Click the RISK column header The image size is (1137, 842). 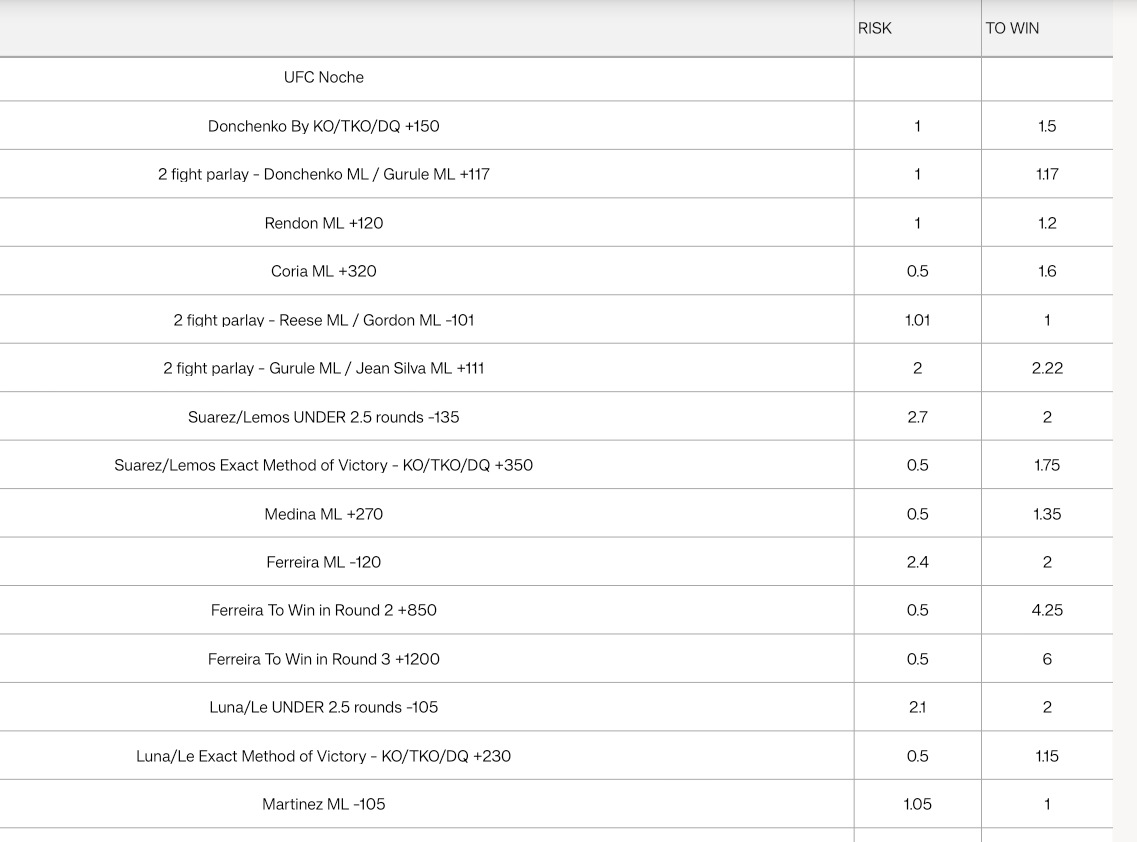coord(917,28)
